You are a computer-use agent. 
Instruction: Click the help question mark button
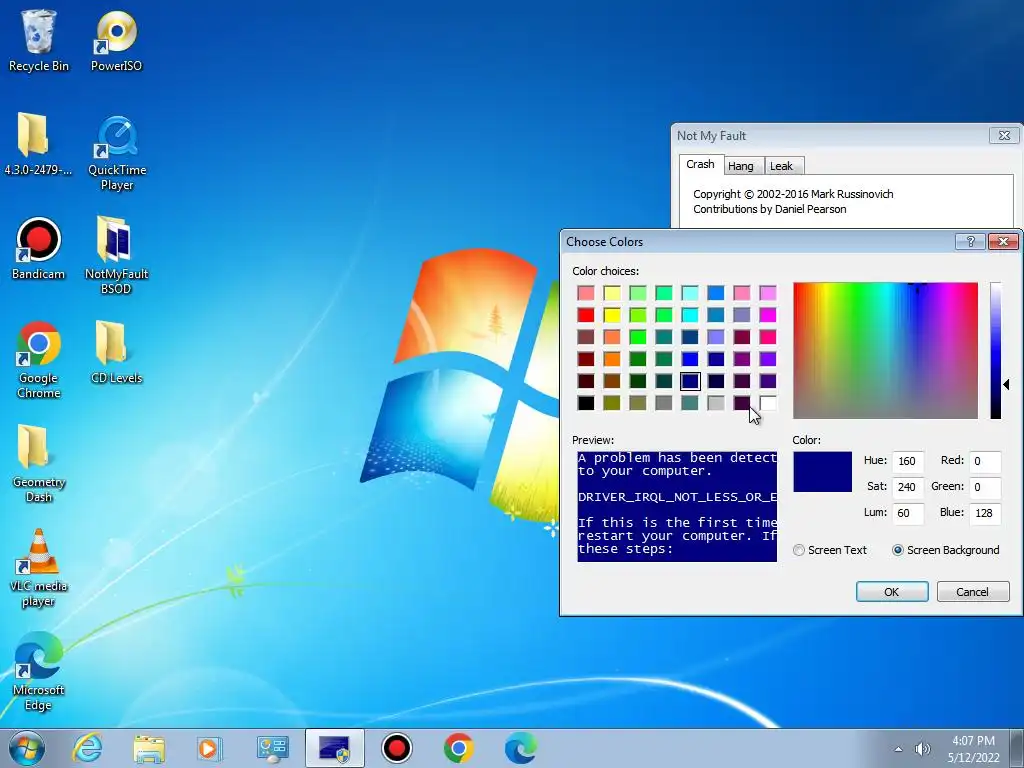970,242
